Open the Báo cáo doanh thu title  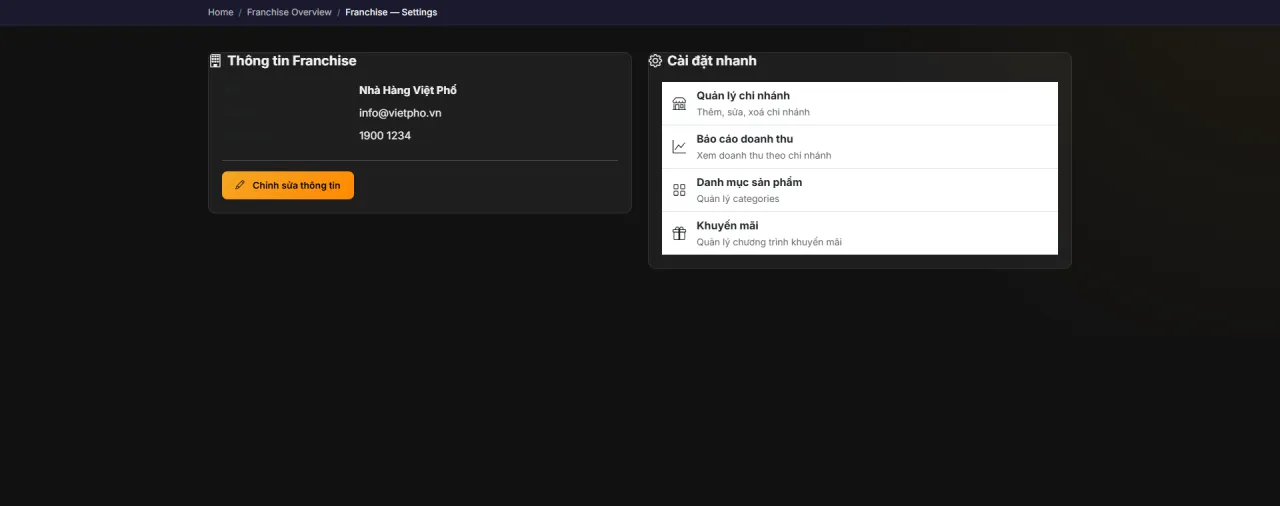coord(745,139)
